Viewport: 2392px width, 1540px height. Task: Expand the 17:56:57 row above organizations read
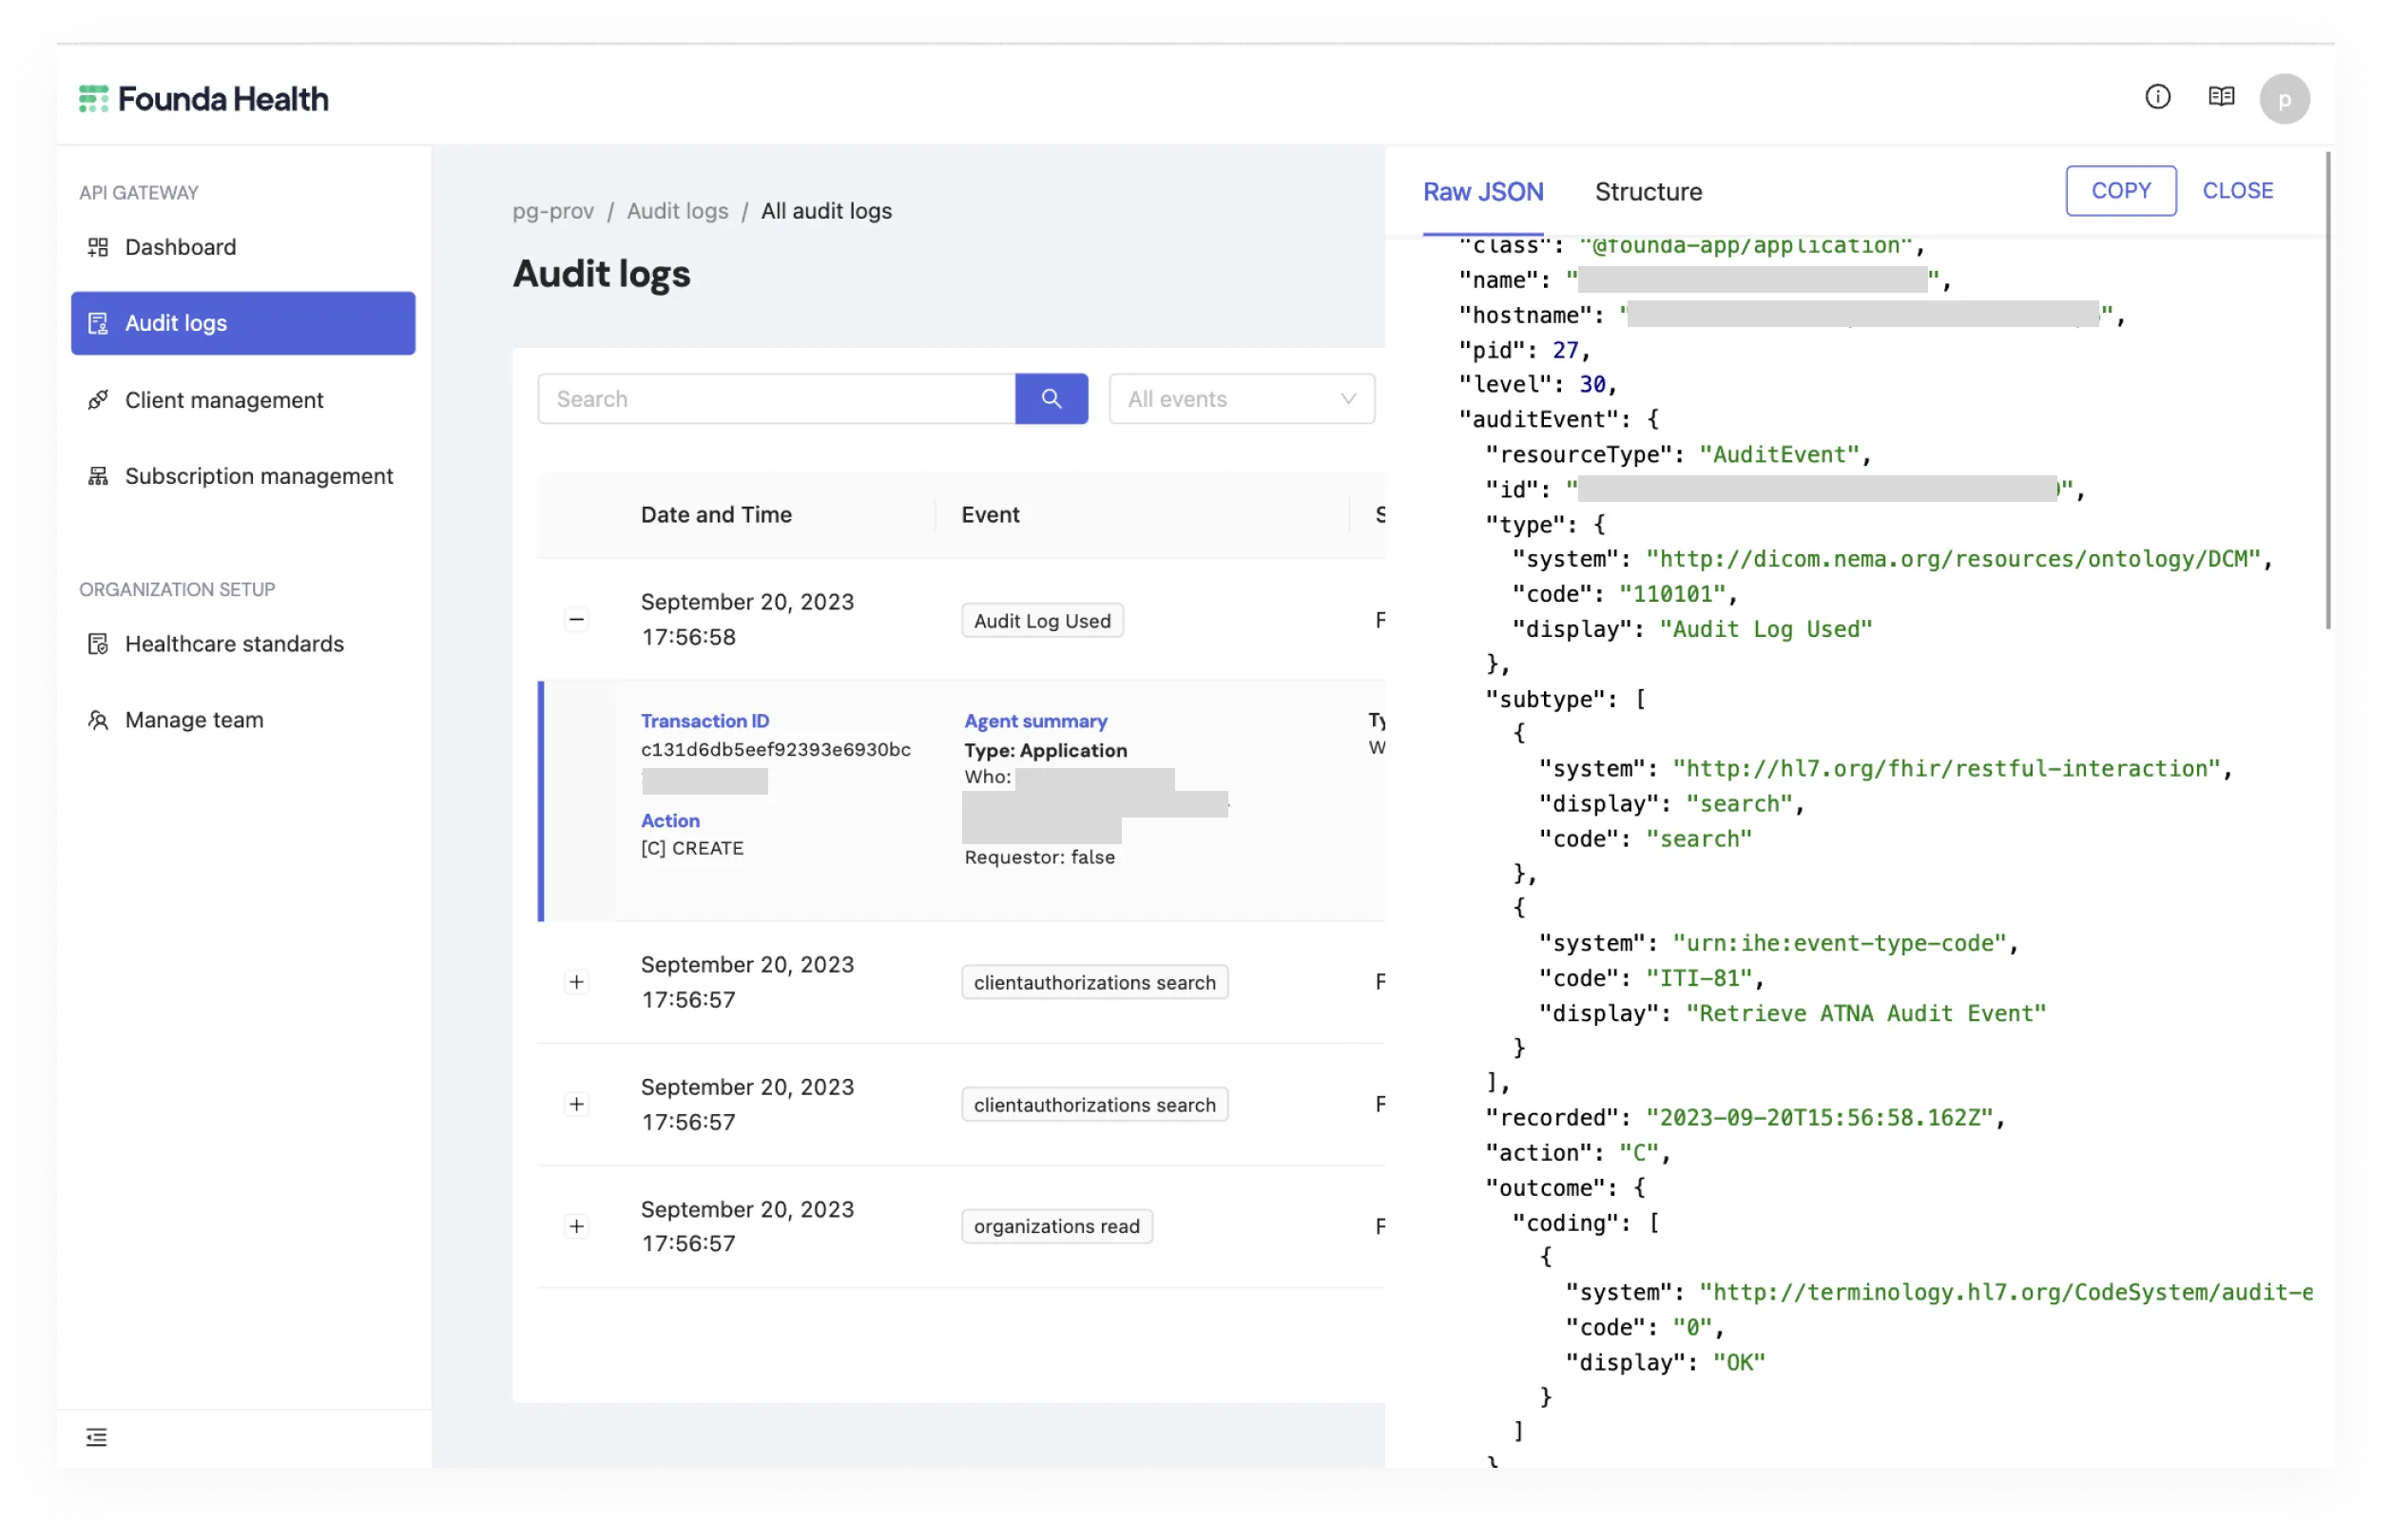(x=576, y=1104)
